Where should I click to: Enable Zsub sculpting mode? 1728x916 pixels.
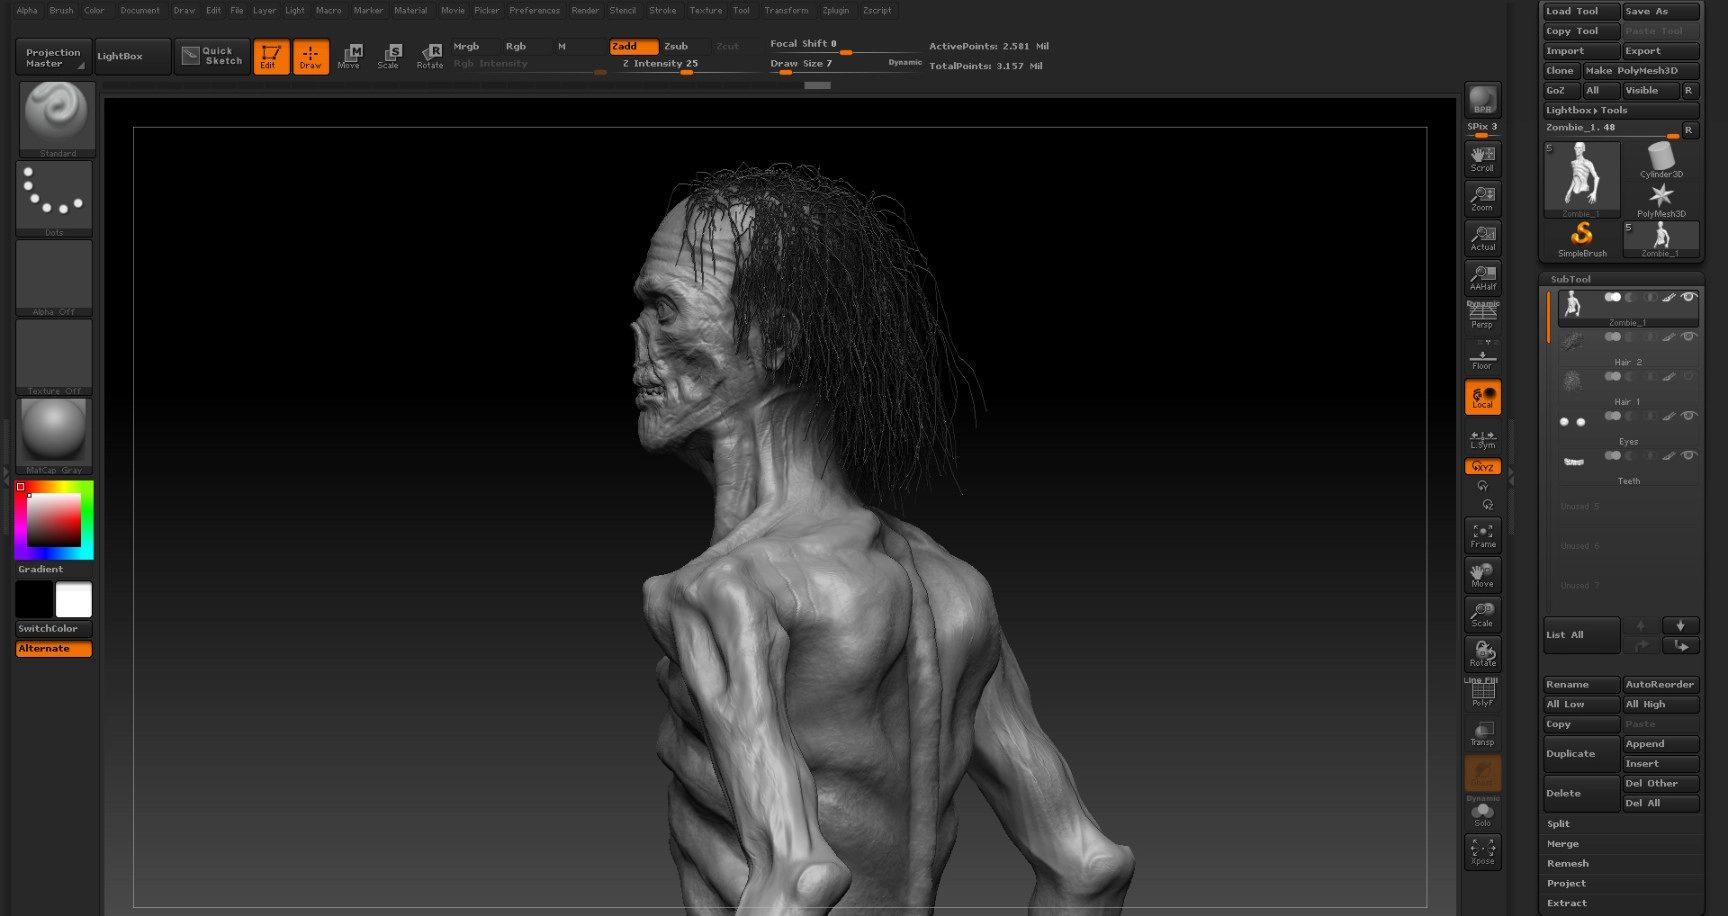(x=676, y=46)
